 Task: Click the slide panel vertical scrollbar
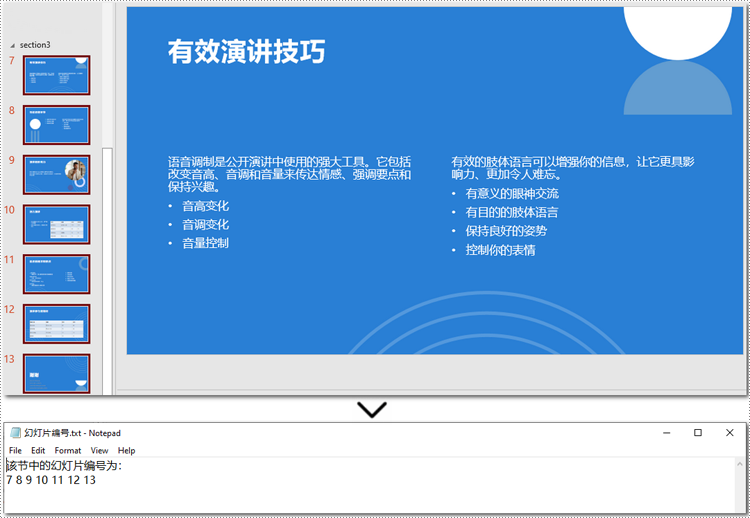(108, 271)
